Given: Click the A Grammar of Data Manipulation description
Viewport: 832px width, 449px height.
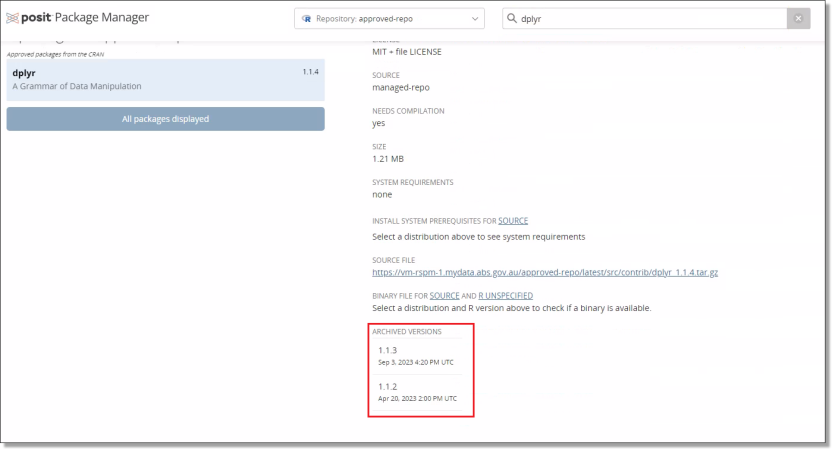Looking at the screenshot, I should (x=77, y=86).
